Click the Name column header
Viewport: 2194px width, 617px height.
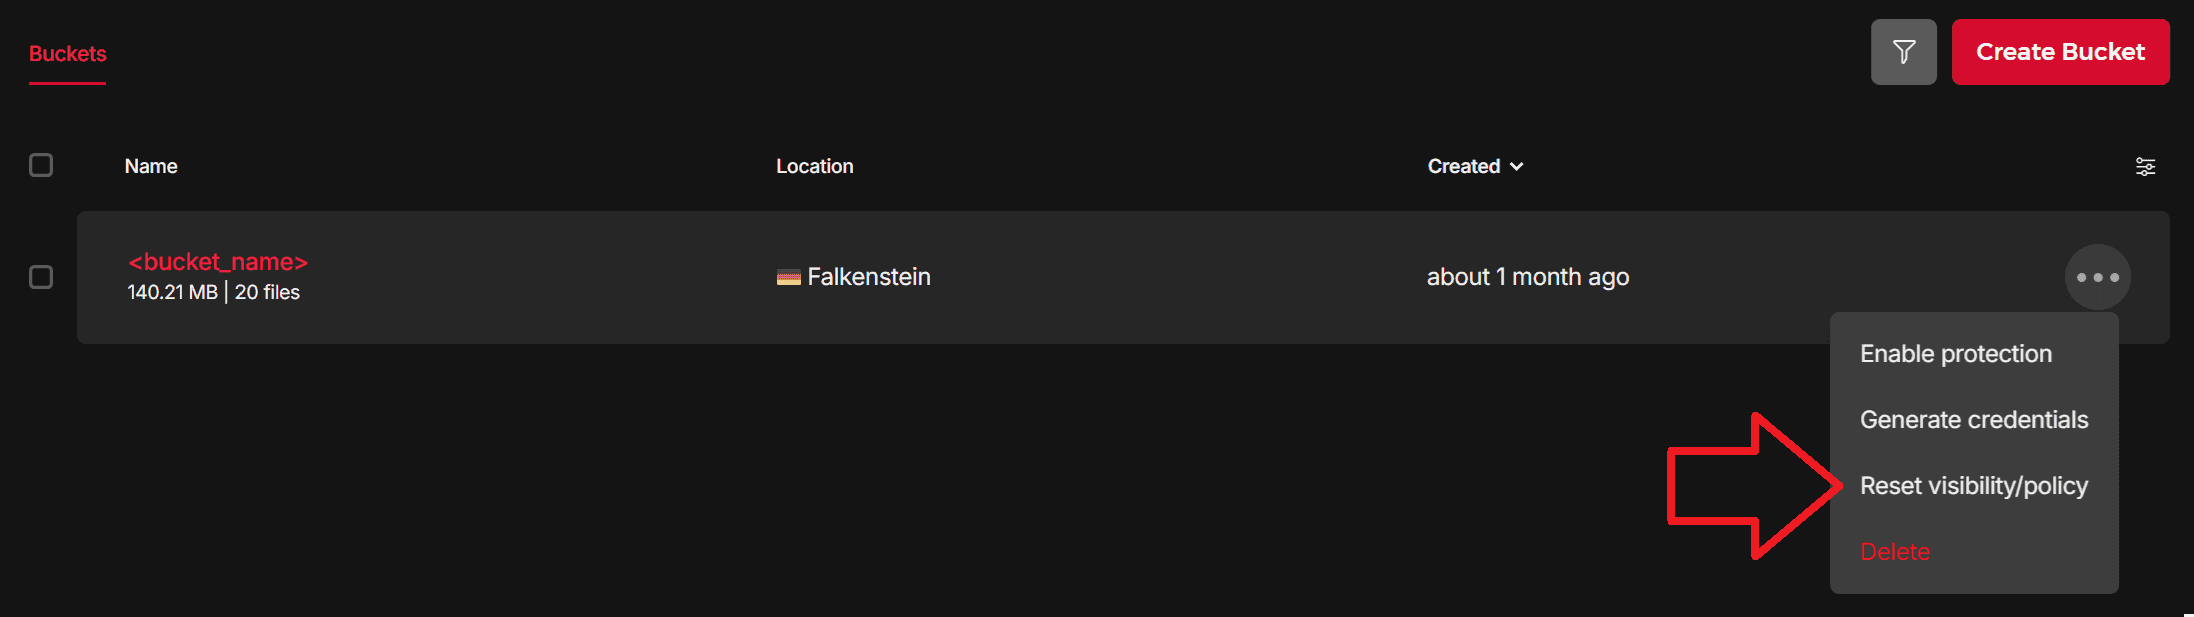tap(151, 167)
